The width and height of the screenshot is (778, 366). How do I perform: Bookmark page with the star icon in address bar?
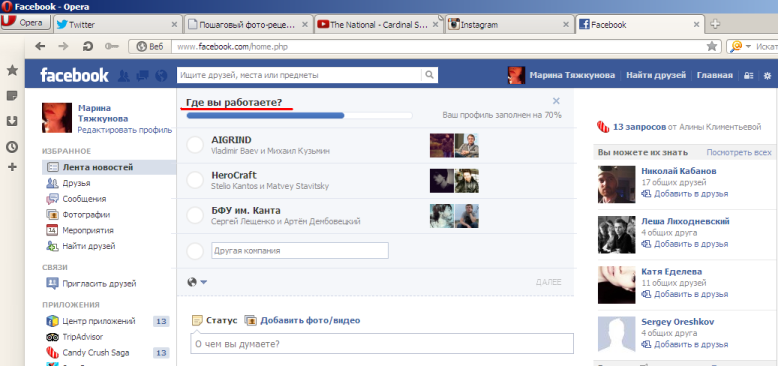[712, 47]
